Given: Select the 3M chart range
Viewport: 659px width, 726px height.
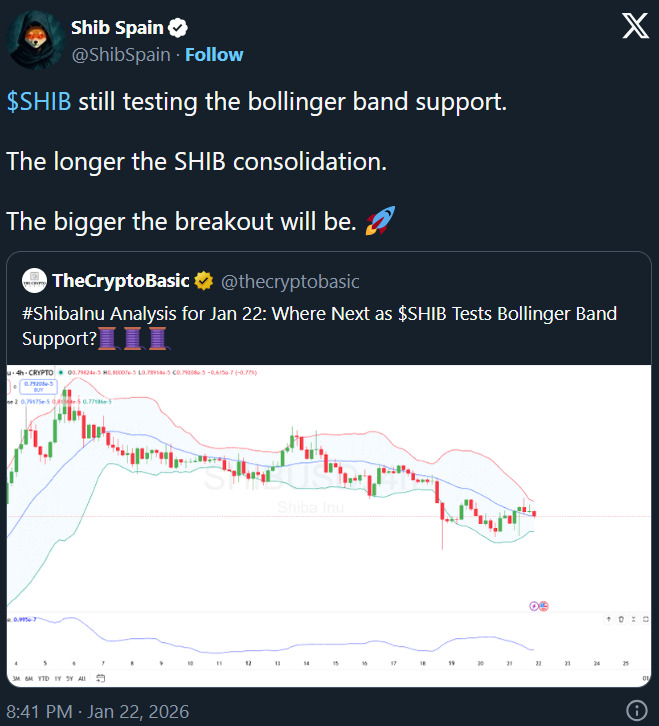Looking at the screenshot, I should pos(17,678).
